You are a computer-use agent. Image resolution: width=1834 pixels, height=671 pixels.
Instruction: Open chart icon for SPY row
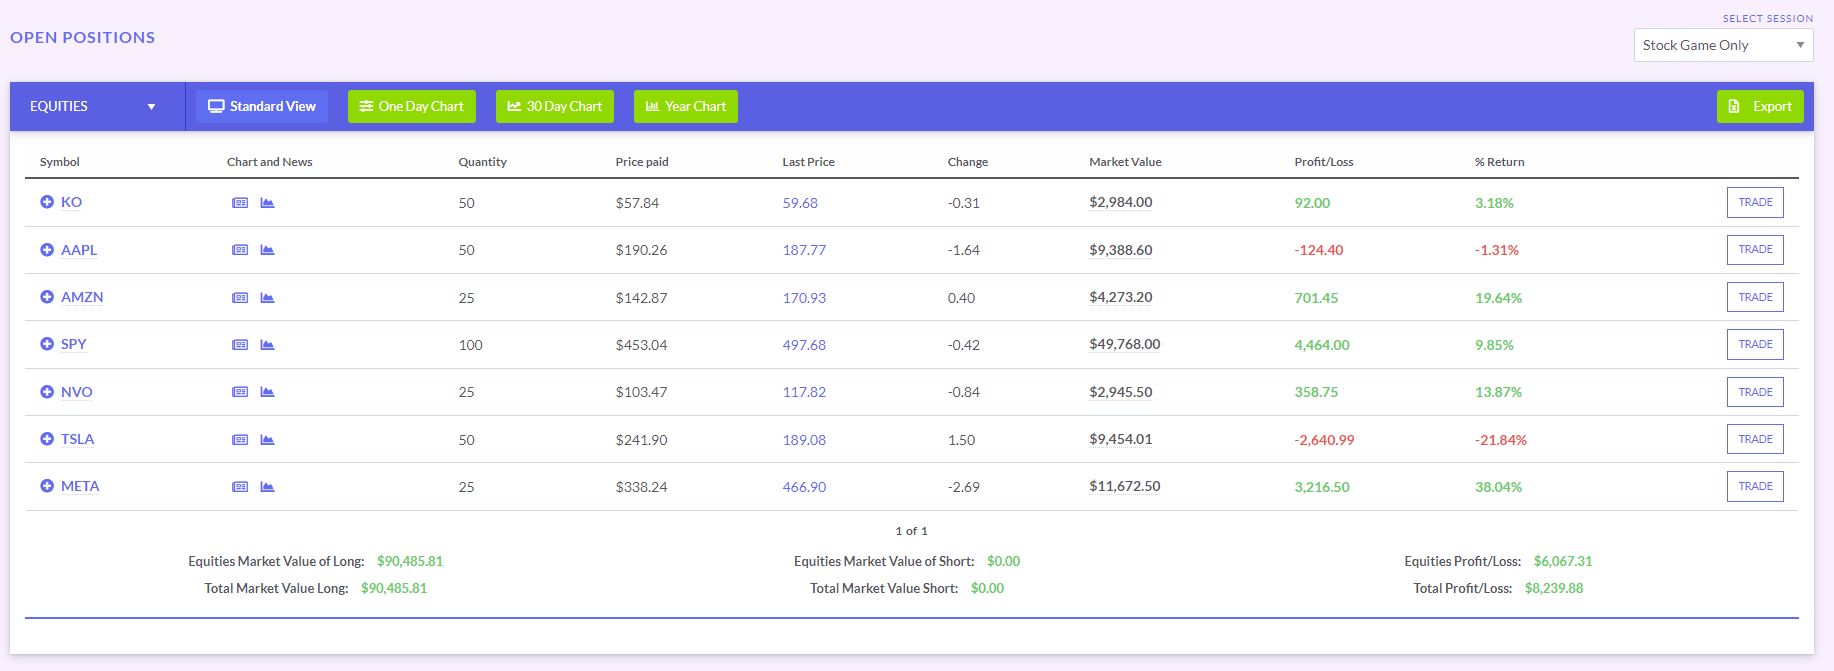pos(267,345)
